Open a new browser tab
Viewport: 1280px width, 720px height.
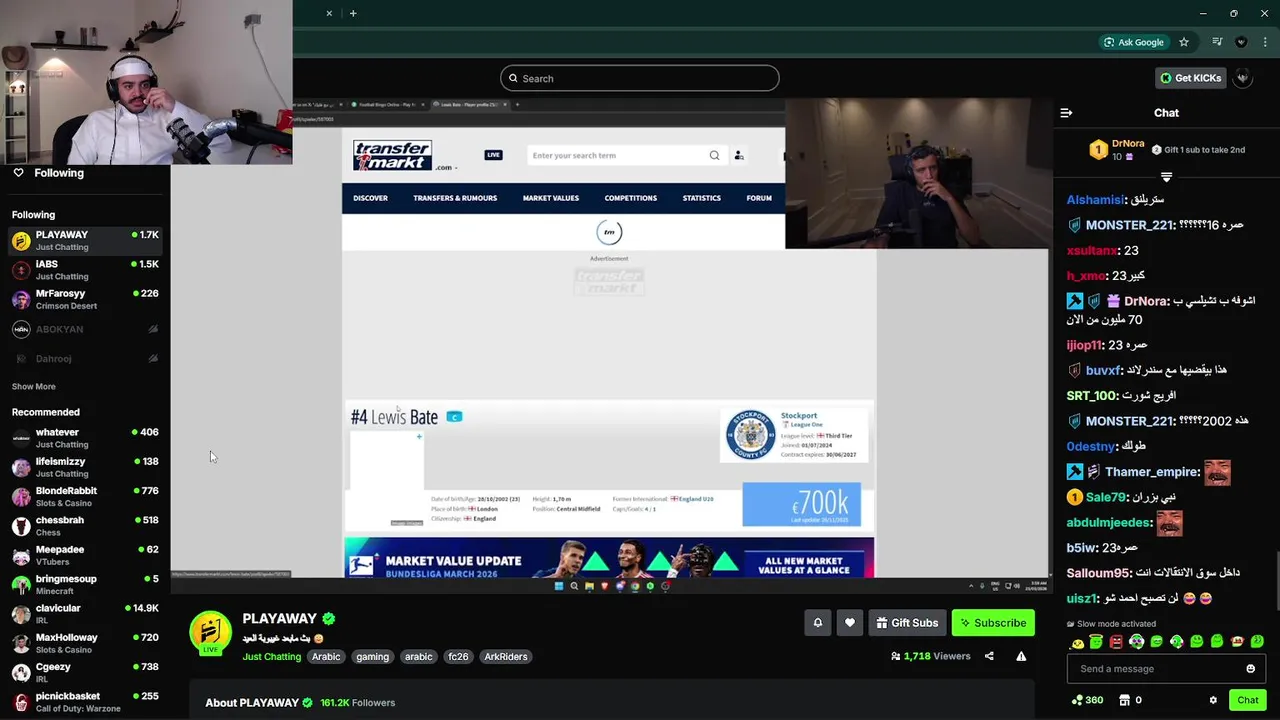(353, 13)
